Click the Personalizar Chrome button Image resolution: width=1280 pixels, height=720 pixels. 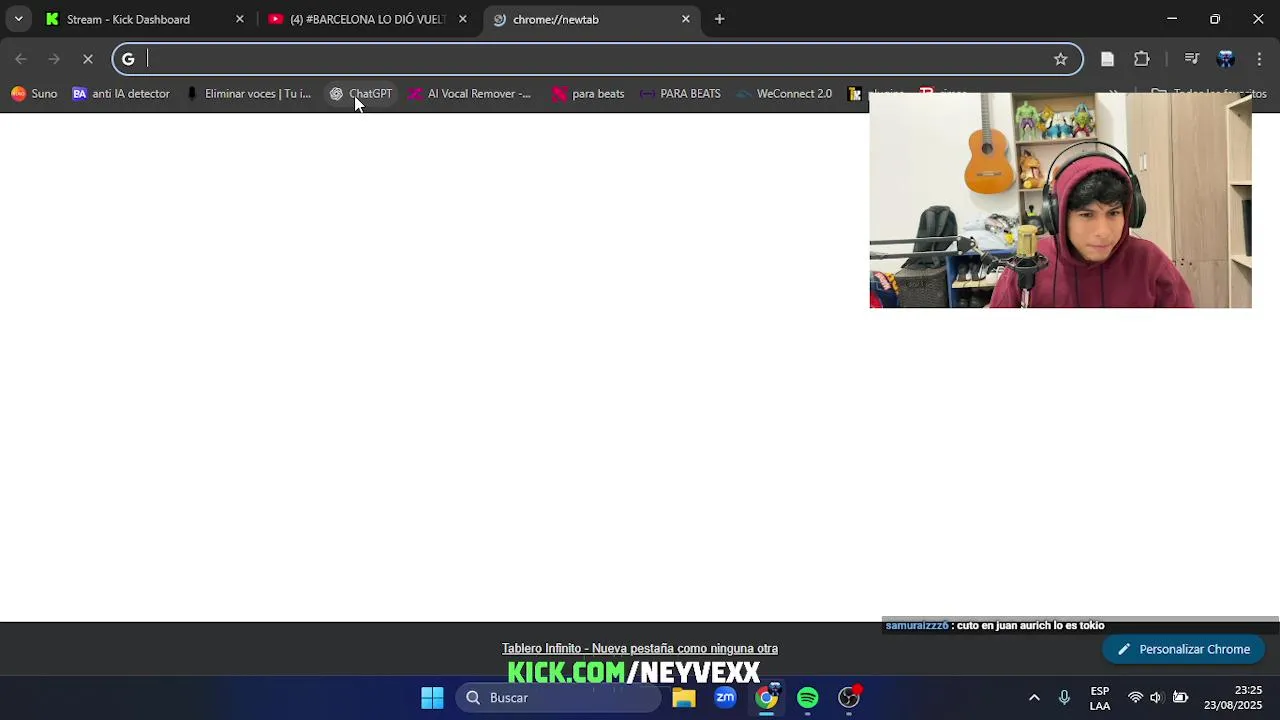click(x=1183, y=649)
